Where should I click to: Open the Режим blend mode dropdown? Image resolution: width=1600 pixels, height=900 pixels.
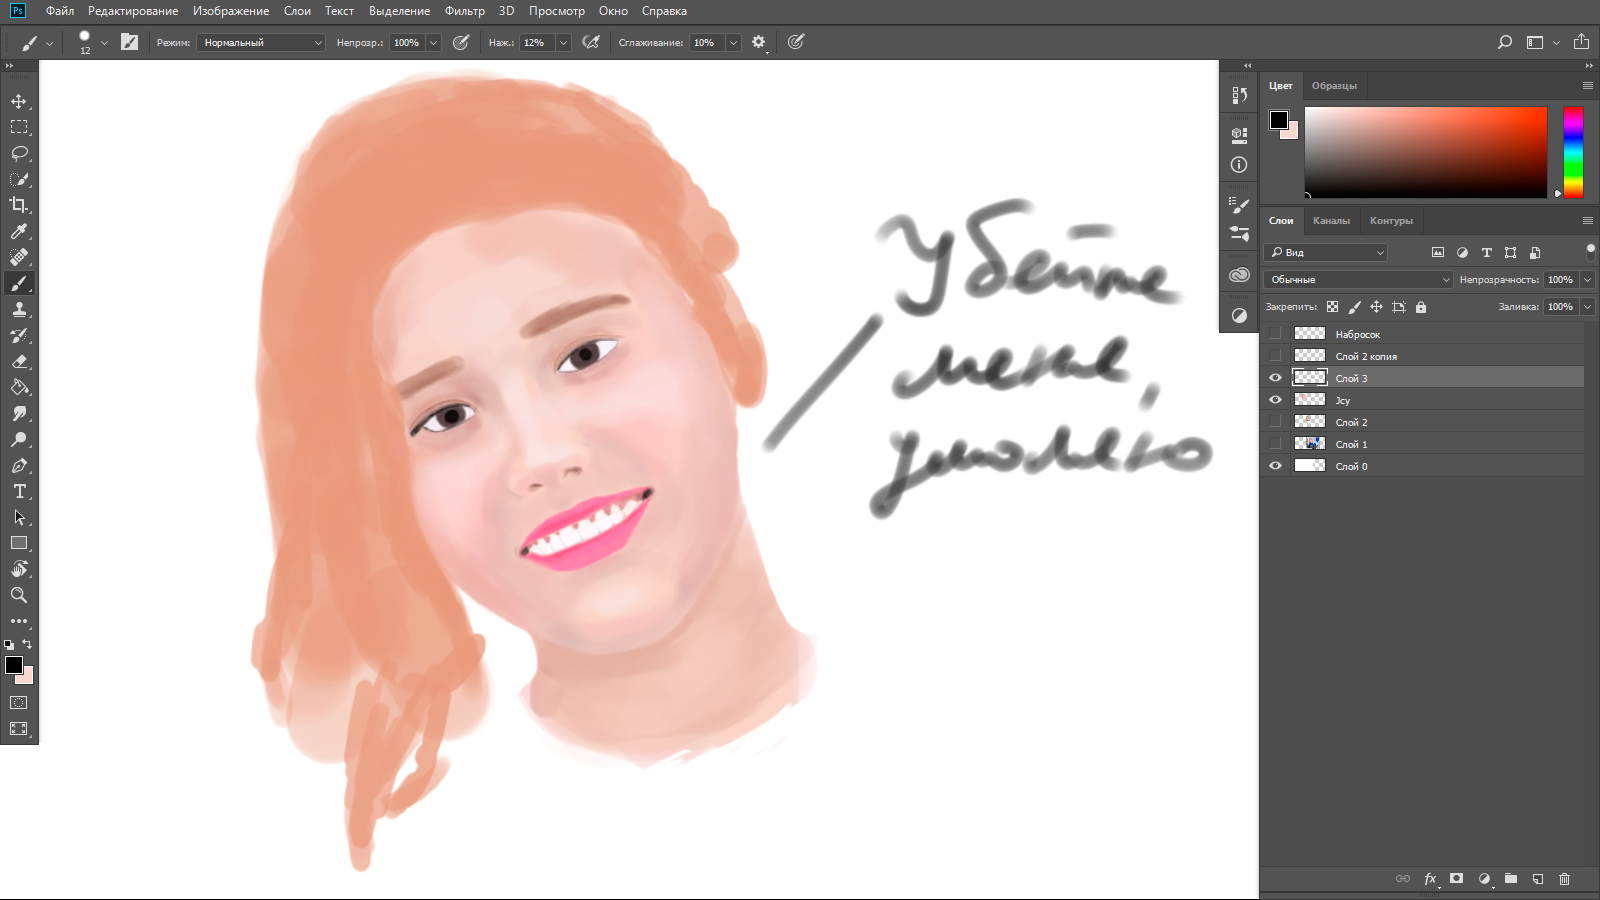pos(260,43)
